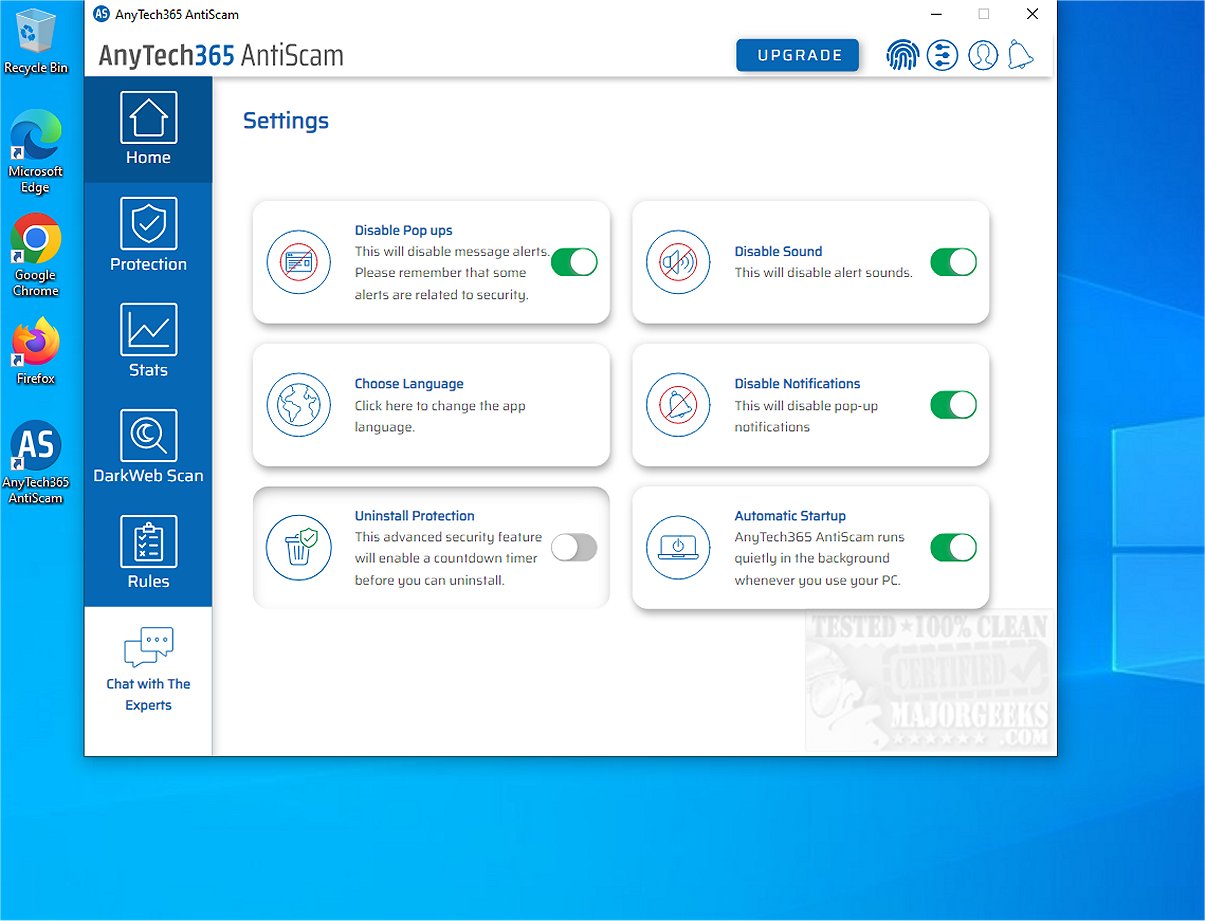The image size is (1205, 921).
Task: Turn off the Disable Pop ups switch
Action: tap(574, 262)
